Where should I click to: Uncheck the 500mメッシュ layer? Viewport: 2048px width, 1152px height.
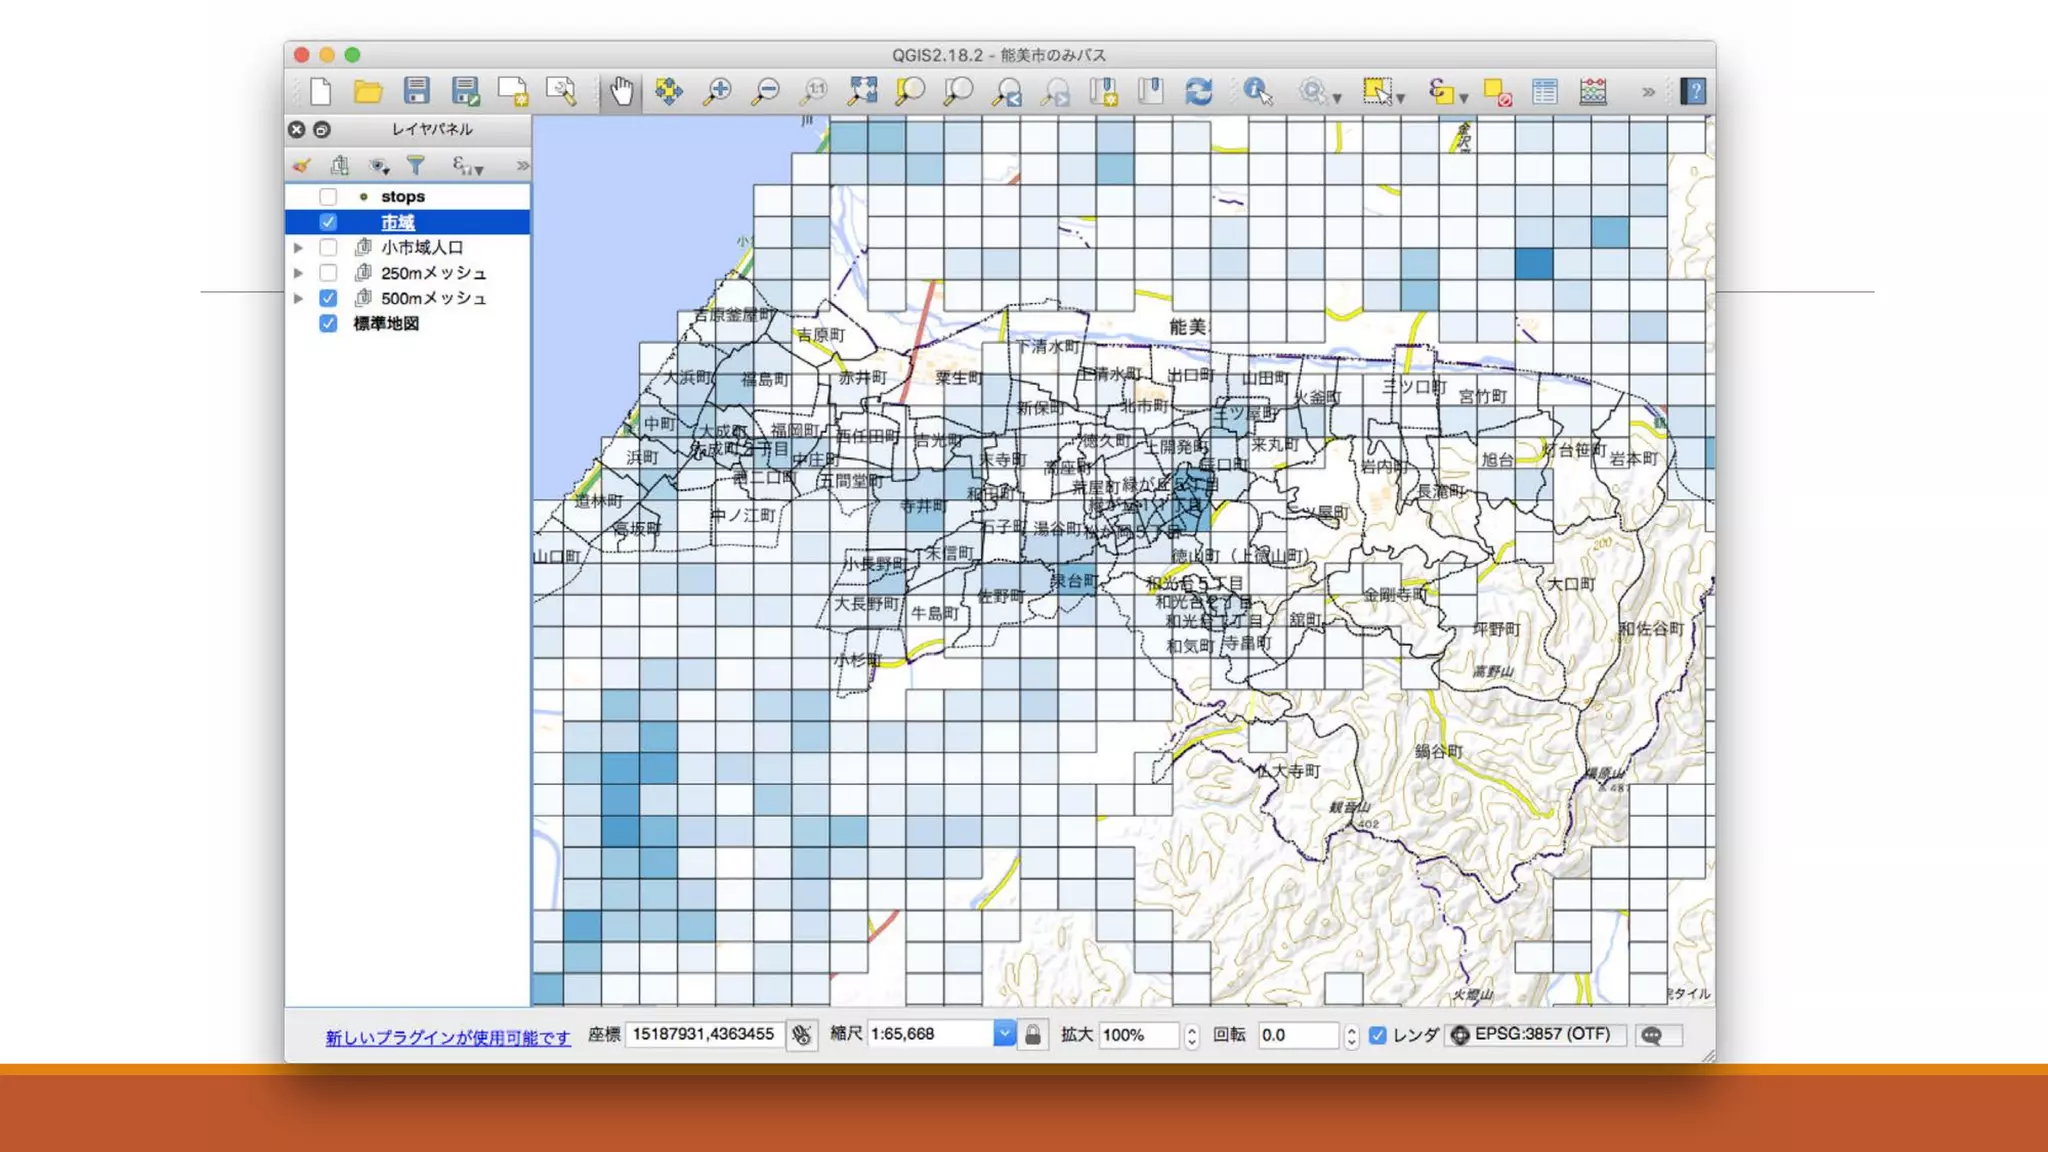[x=328, y=298]
